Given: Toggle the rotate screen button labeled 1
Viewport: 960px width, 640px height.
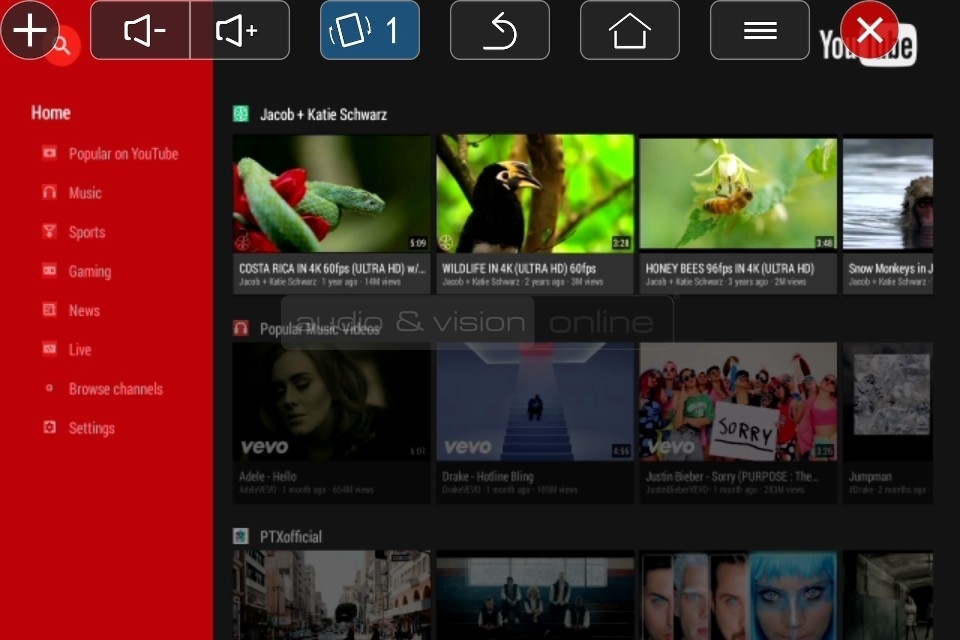Looking at the screenshot, I should (x=370, y=30).
